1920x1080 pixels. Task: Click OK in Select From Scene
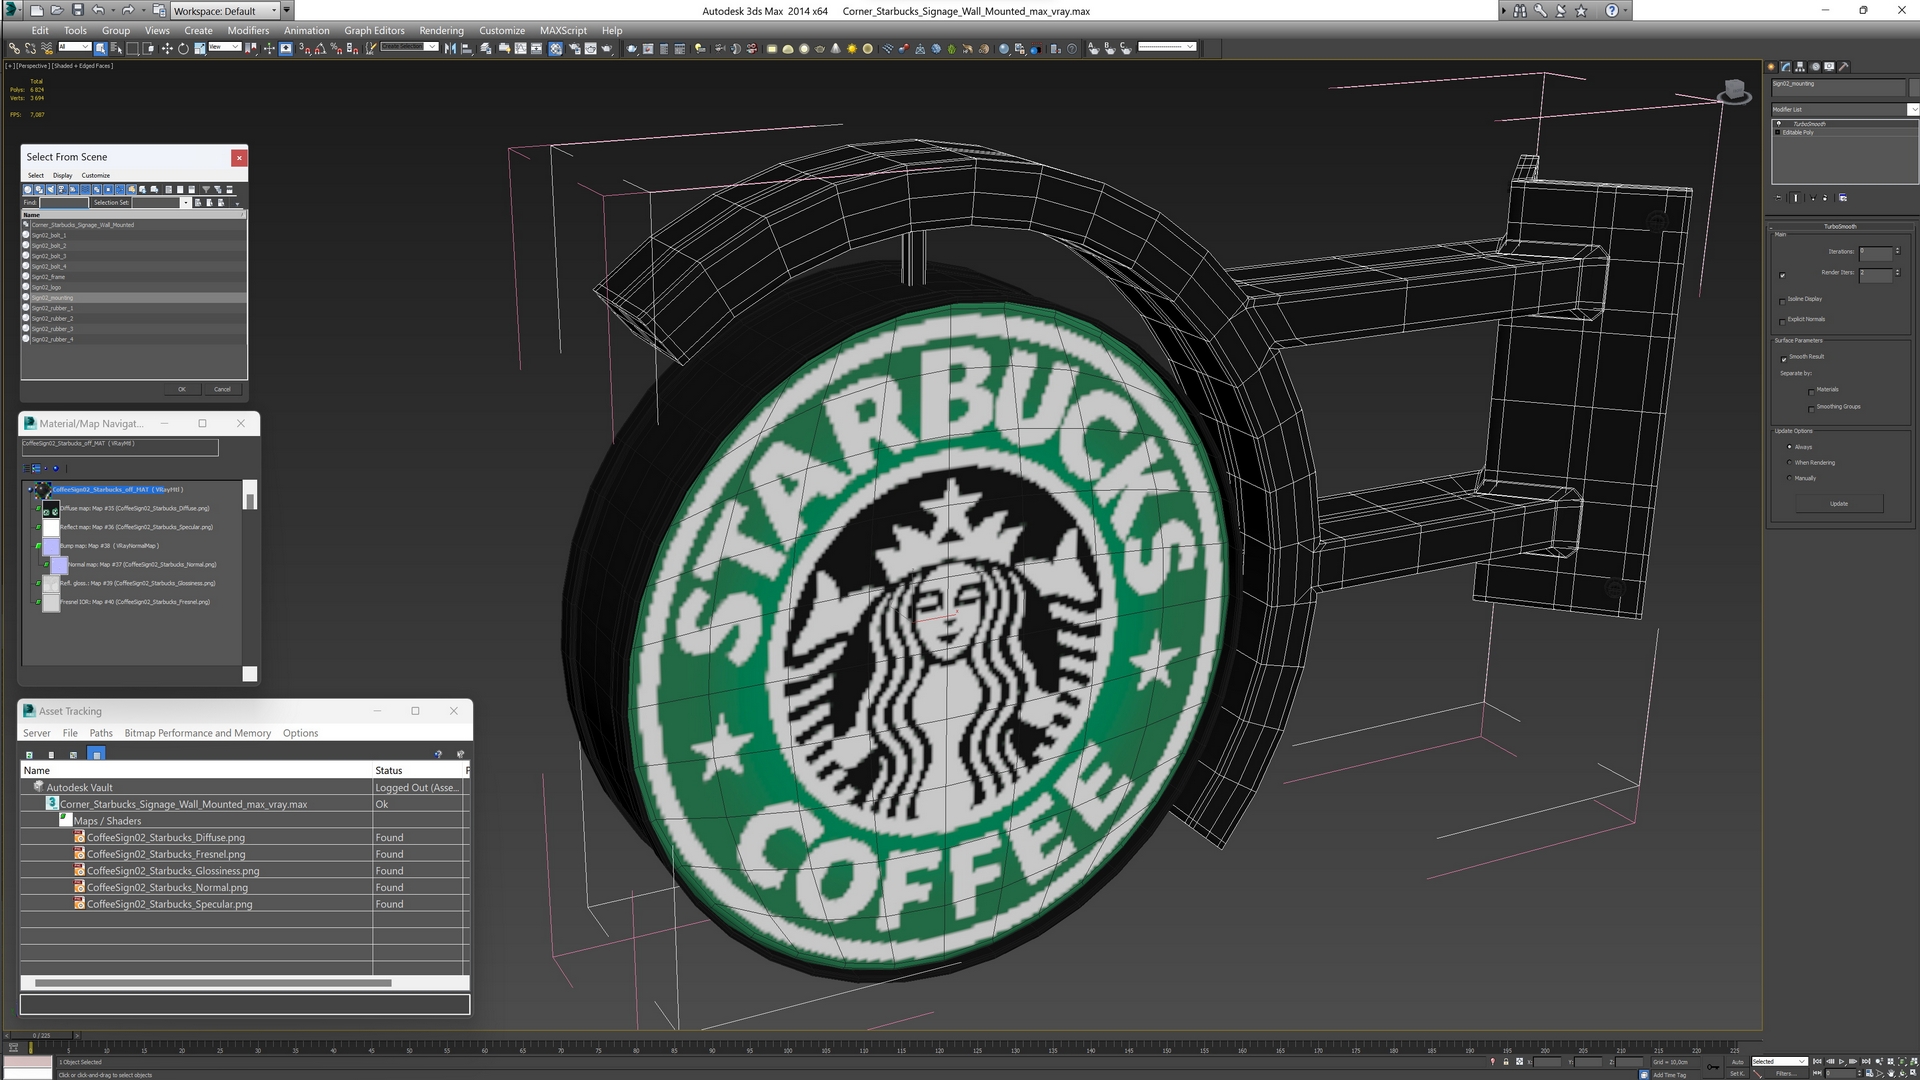pos(181,389)
